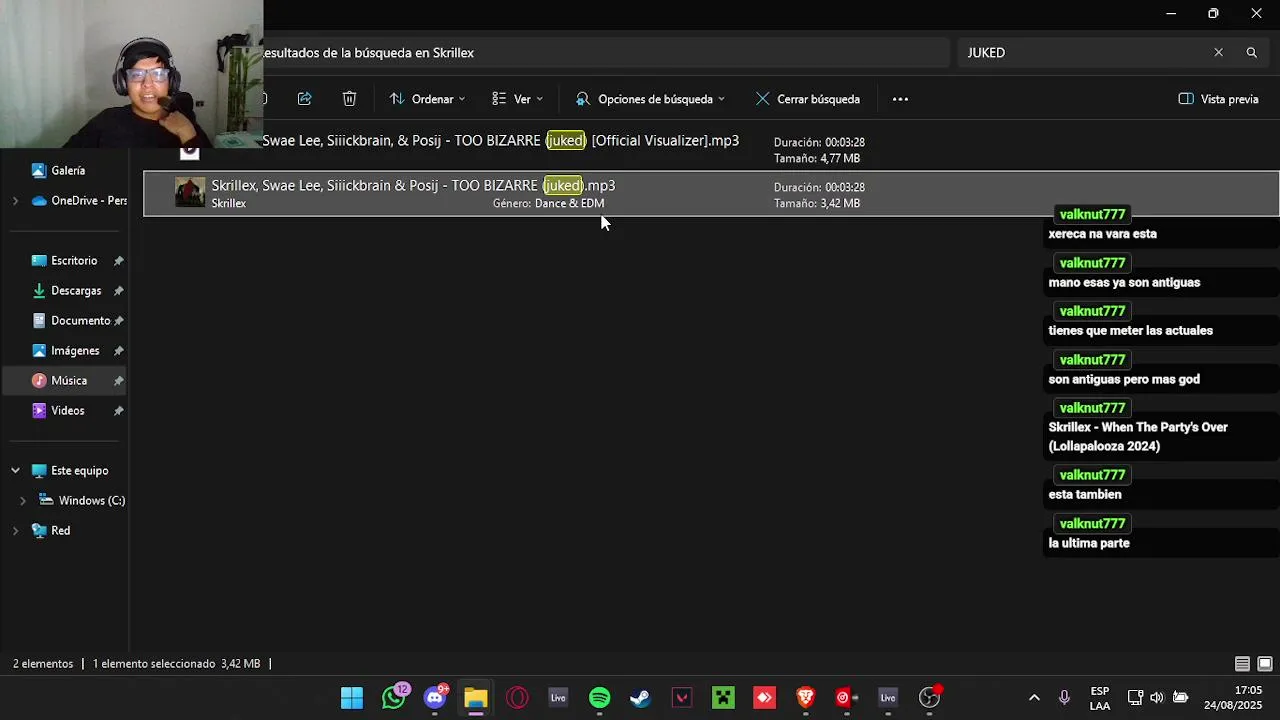Click the pin icon beside Música
Image resolution: width=1280 pixels, height=720 pixels.
(118, 381)
